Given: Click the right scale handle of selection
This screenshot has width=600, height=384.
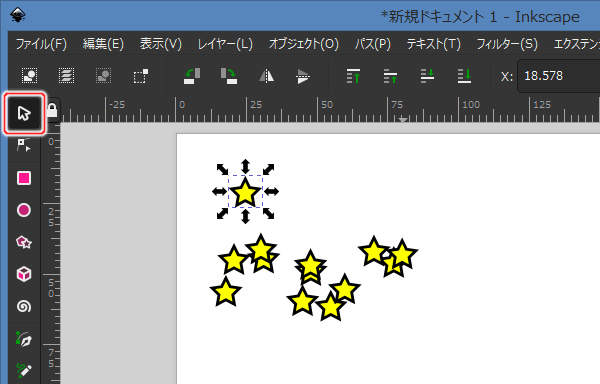Looking at the screenshot, I should (x=271, y=191).
